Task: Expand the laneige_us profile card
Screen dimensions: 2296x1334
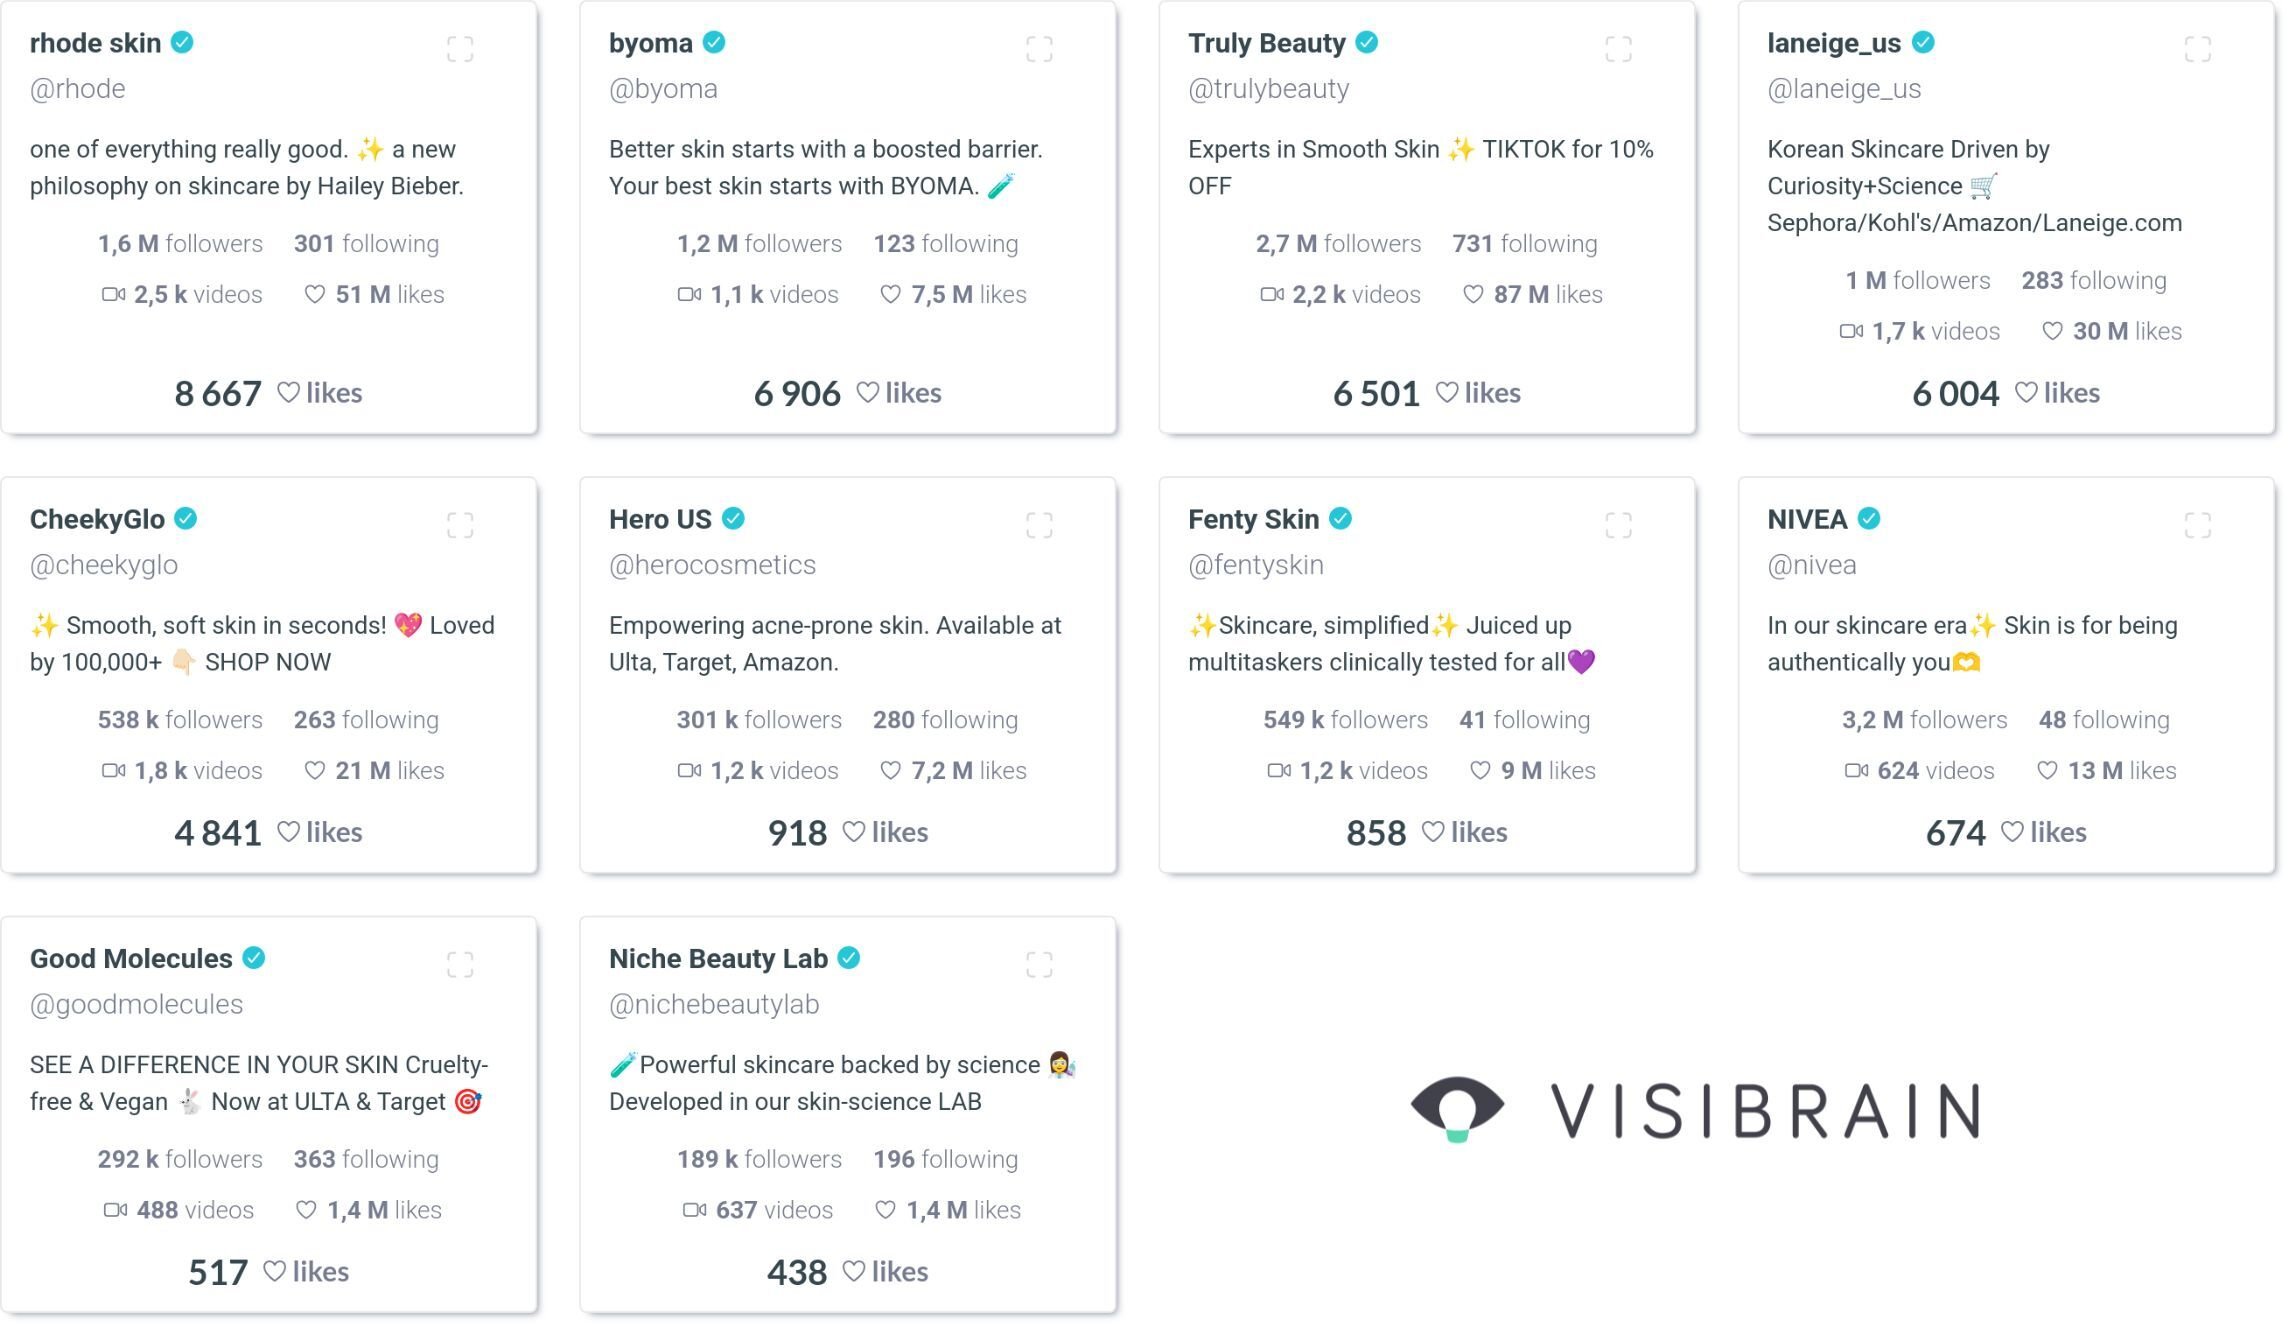Action: (x=2197, y=49)
